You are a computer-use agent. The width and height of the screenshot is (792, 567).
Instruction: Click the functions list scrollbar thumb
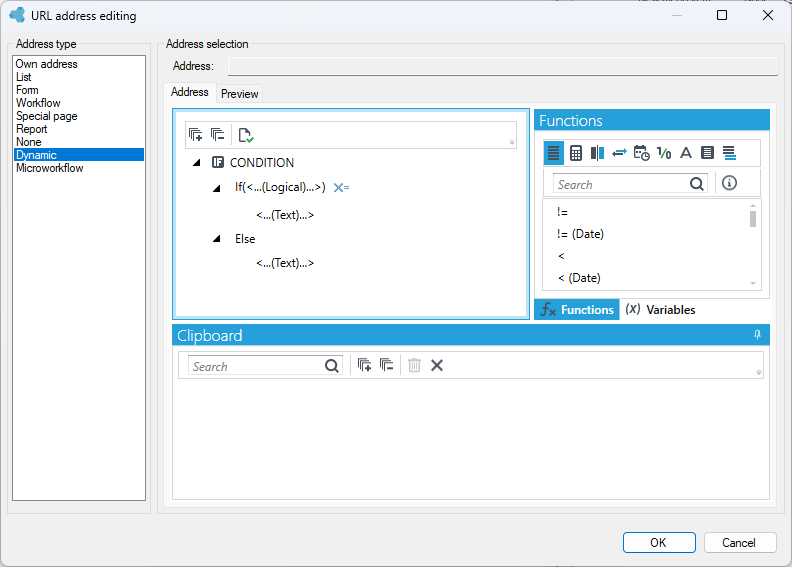coord(753,219)
